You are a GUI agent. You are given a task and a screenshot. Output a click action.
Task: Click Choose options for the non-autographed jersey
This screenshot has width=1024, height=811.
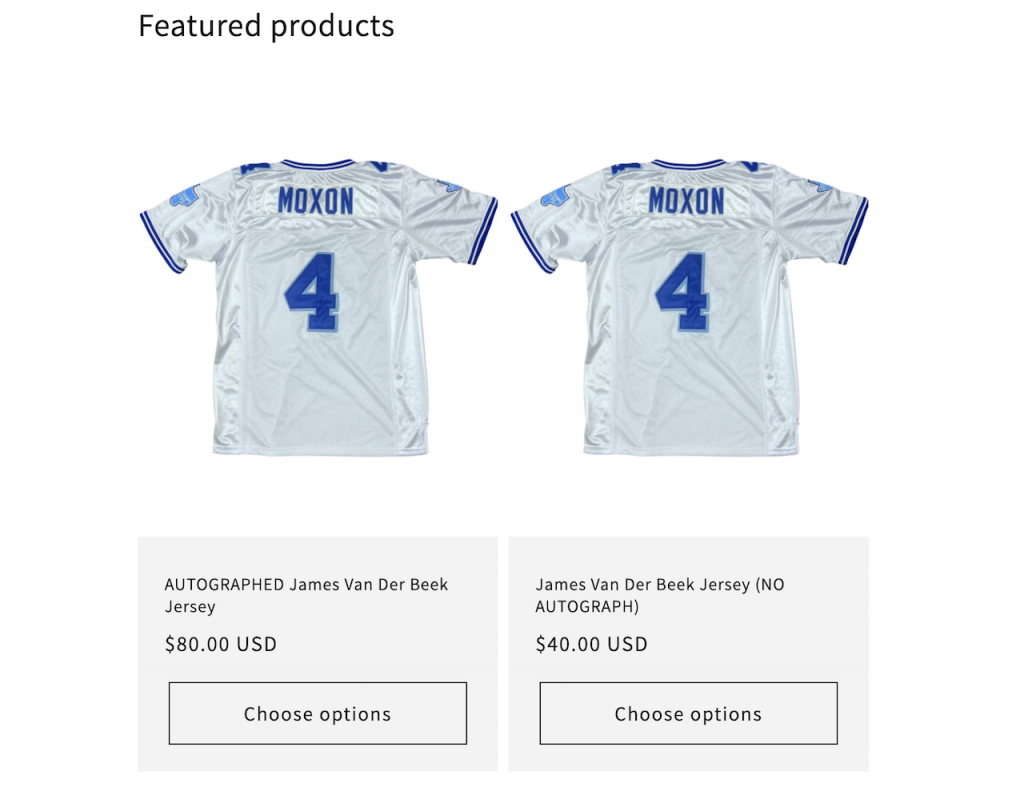pyautogui.click(x=687, y=713)
